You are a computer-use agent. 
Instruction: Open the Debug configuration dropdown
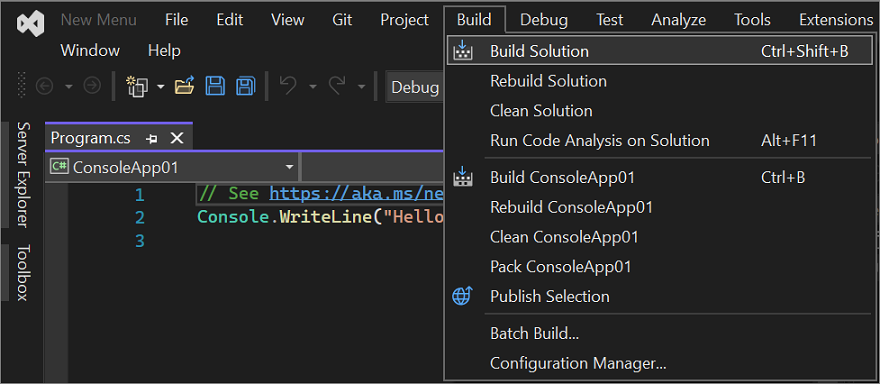pos(415,87)
